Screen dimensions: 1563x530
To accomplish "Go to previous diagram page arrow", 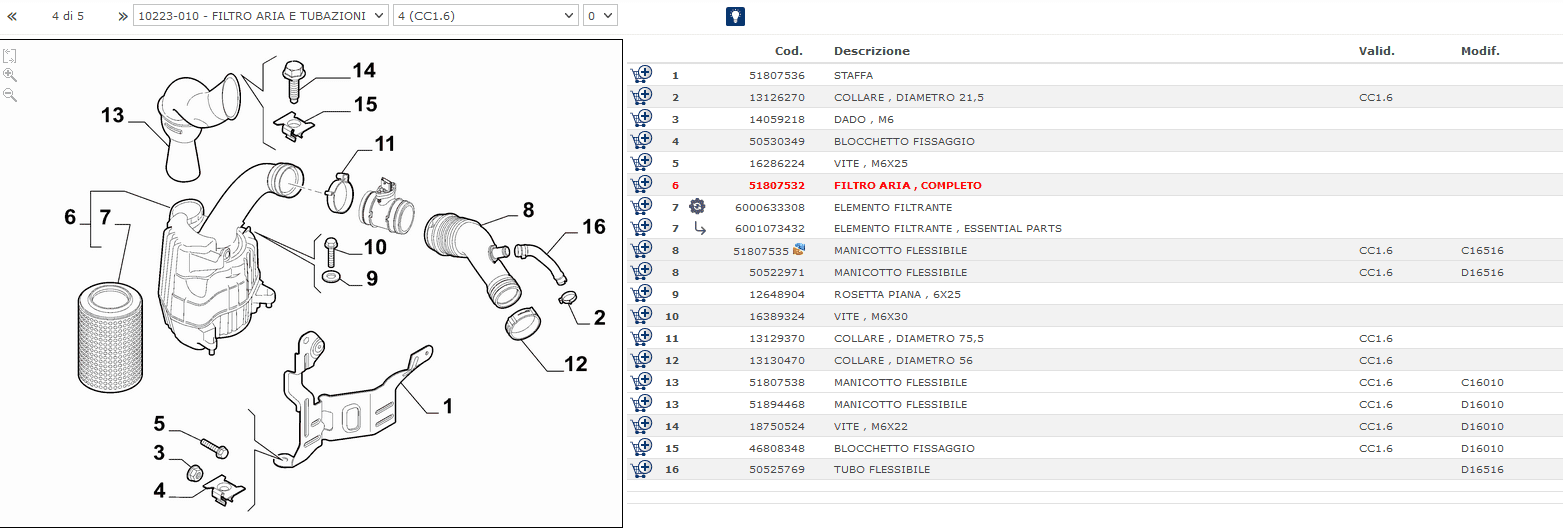I will coord(12,16).
